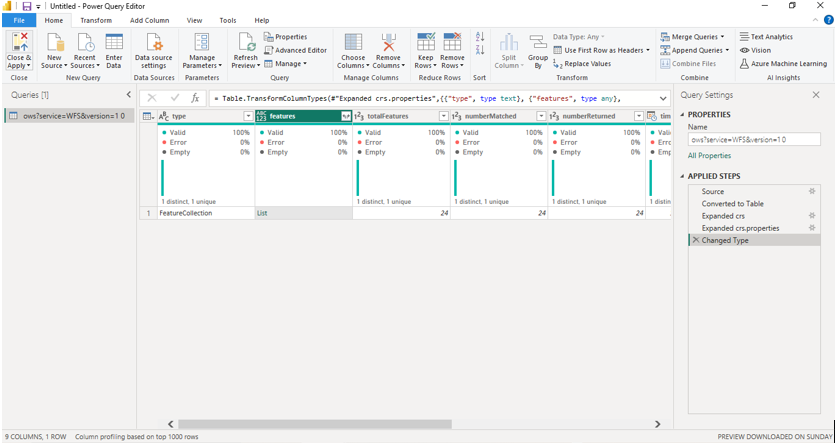The image size is (839, 443).
Task: Close the Query Settings pane
Action: (816, 95)
